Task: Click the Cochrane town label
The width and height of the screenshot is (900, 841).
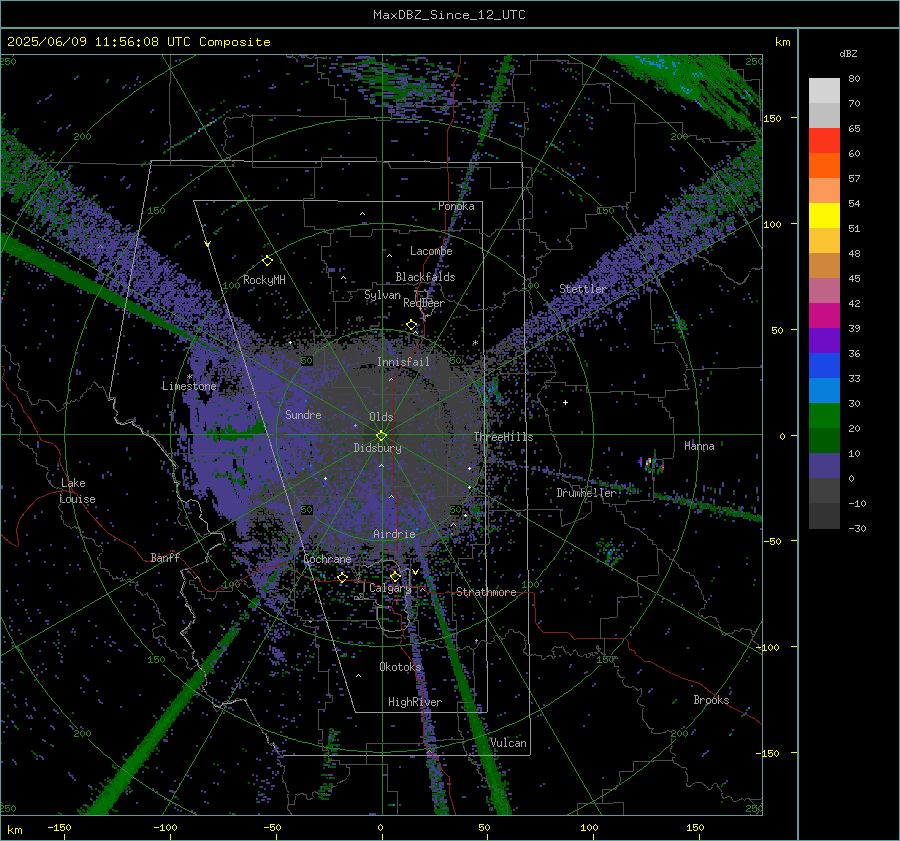Action: pyautogui.click(x=327, y=559)
